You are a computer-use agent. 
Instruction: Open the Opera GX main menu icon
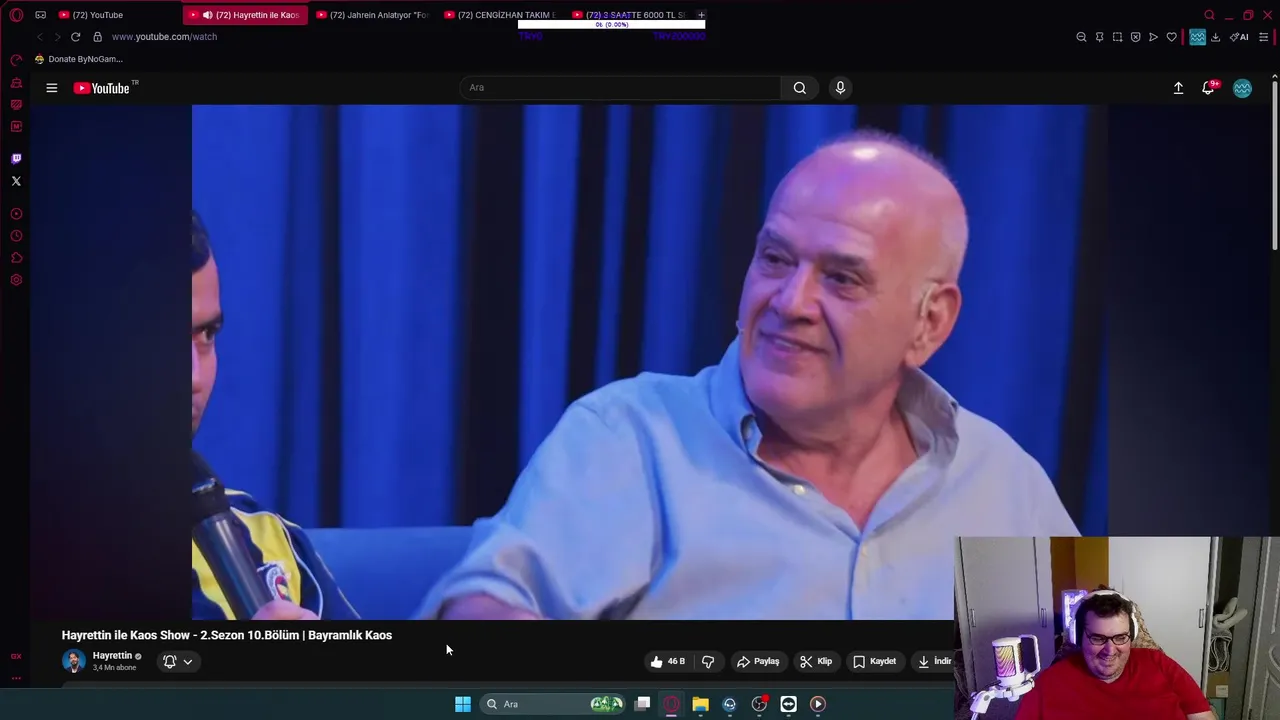coord(16,15)
